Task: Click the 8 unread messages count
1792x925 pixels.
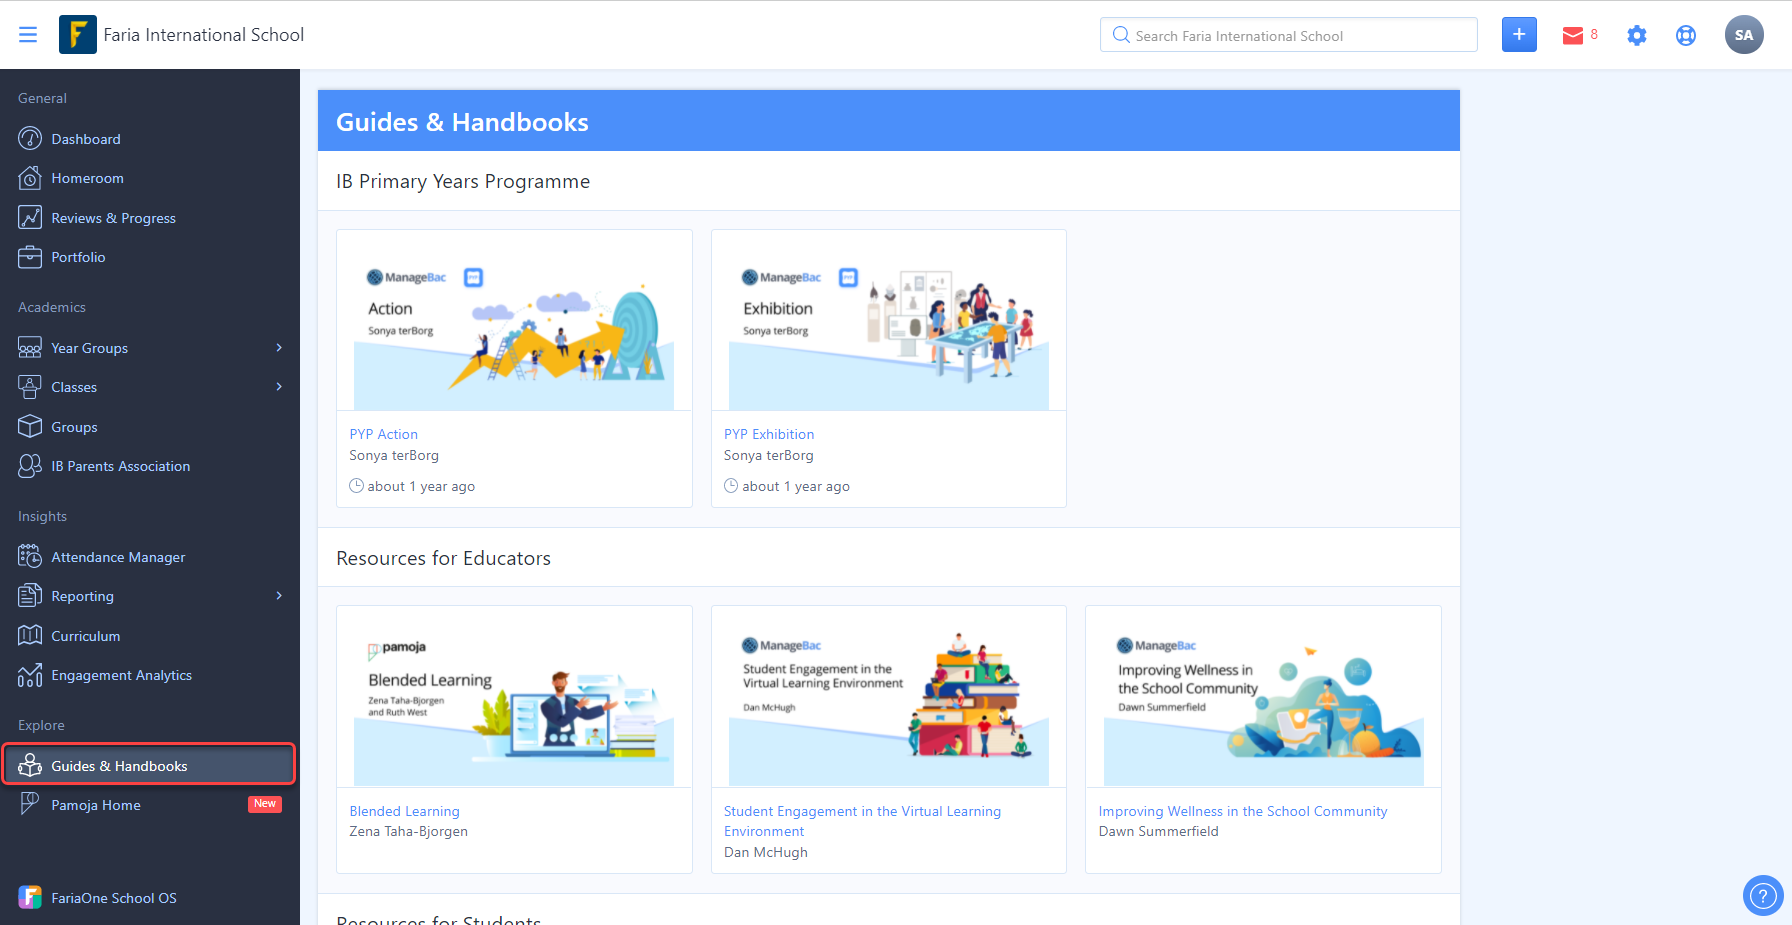Action: tap(1594, 34)
